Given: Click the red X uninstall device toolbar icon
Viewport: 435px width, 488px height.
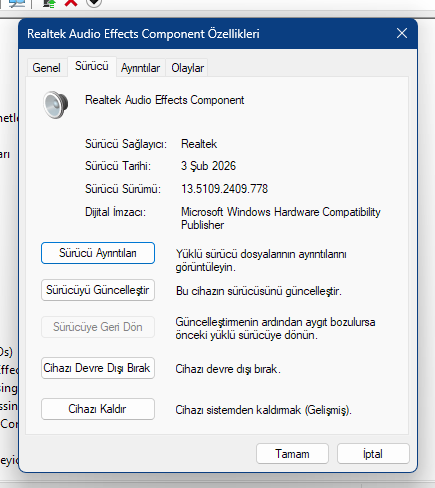Looking at the screenshot, I should point(71,3).
